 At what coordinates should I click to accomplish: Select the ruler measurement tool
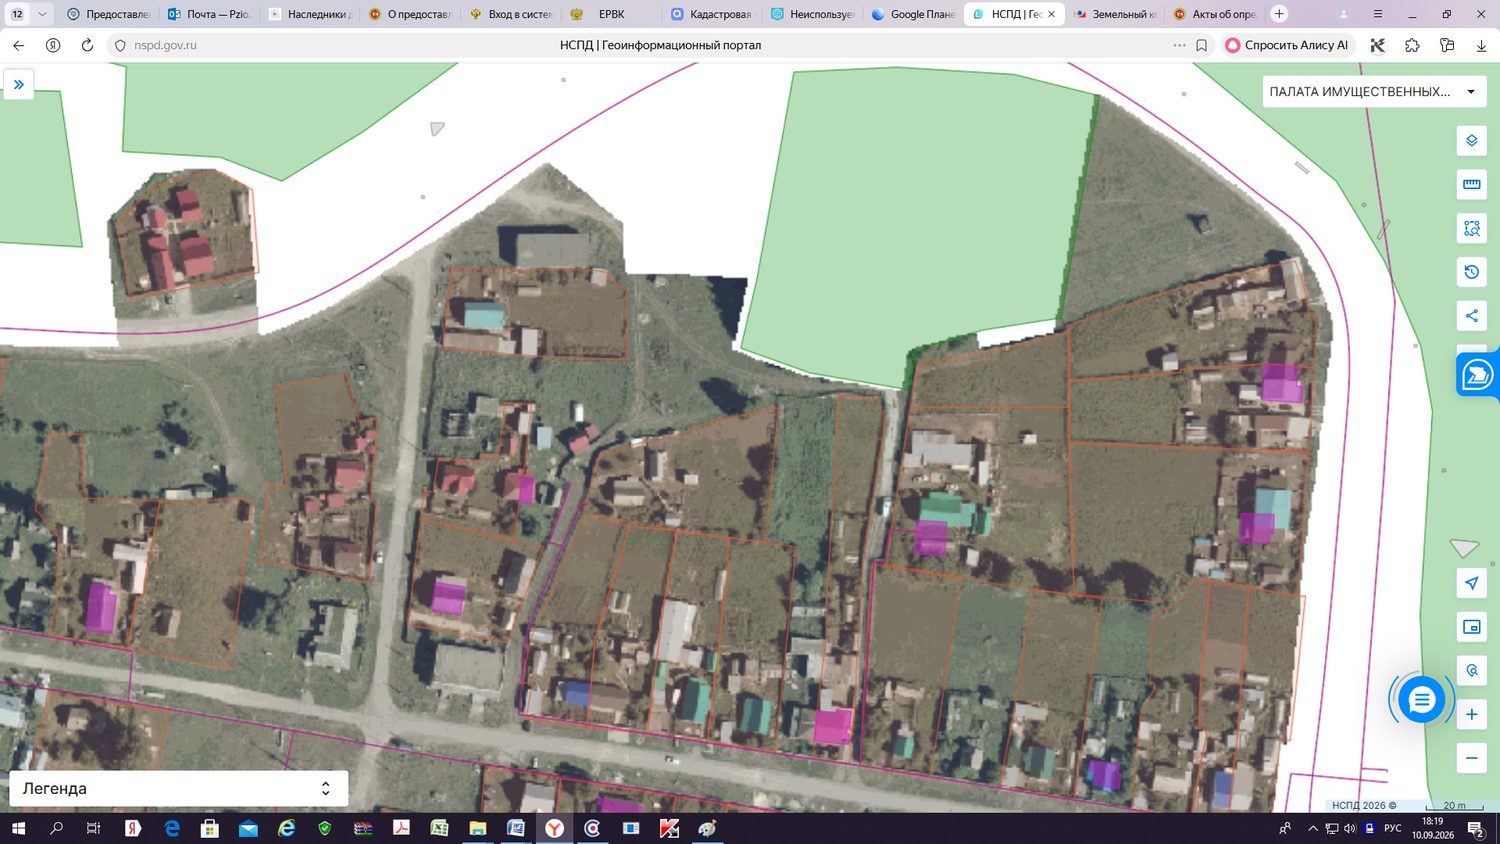pos(1471,184)
